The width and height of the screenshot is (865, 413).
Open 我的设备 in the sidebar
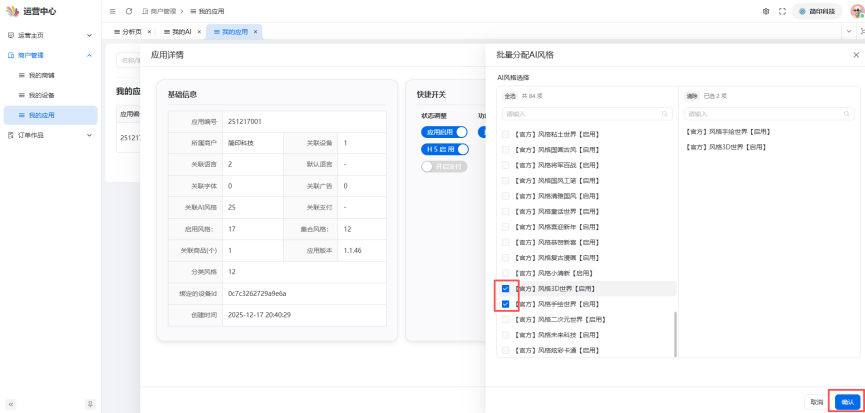pyautogui.click(x=41, y=95)
